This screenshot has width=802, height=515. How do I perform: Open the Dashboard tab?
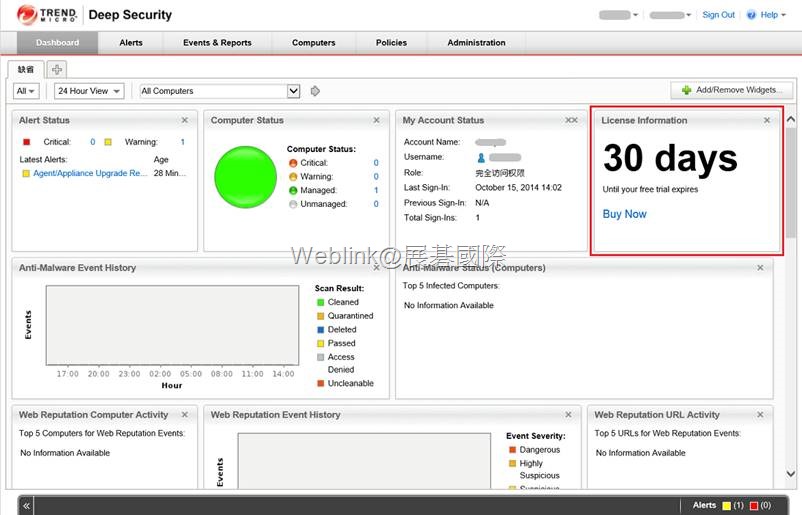(x=57, y=42)
